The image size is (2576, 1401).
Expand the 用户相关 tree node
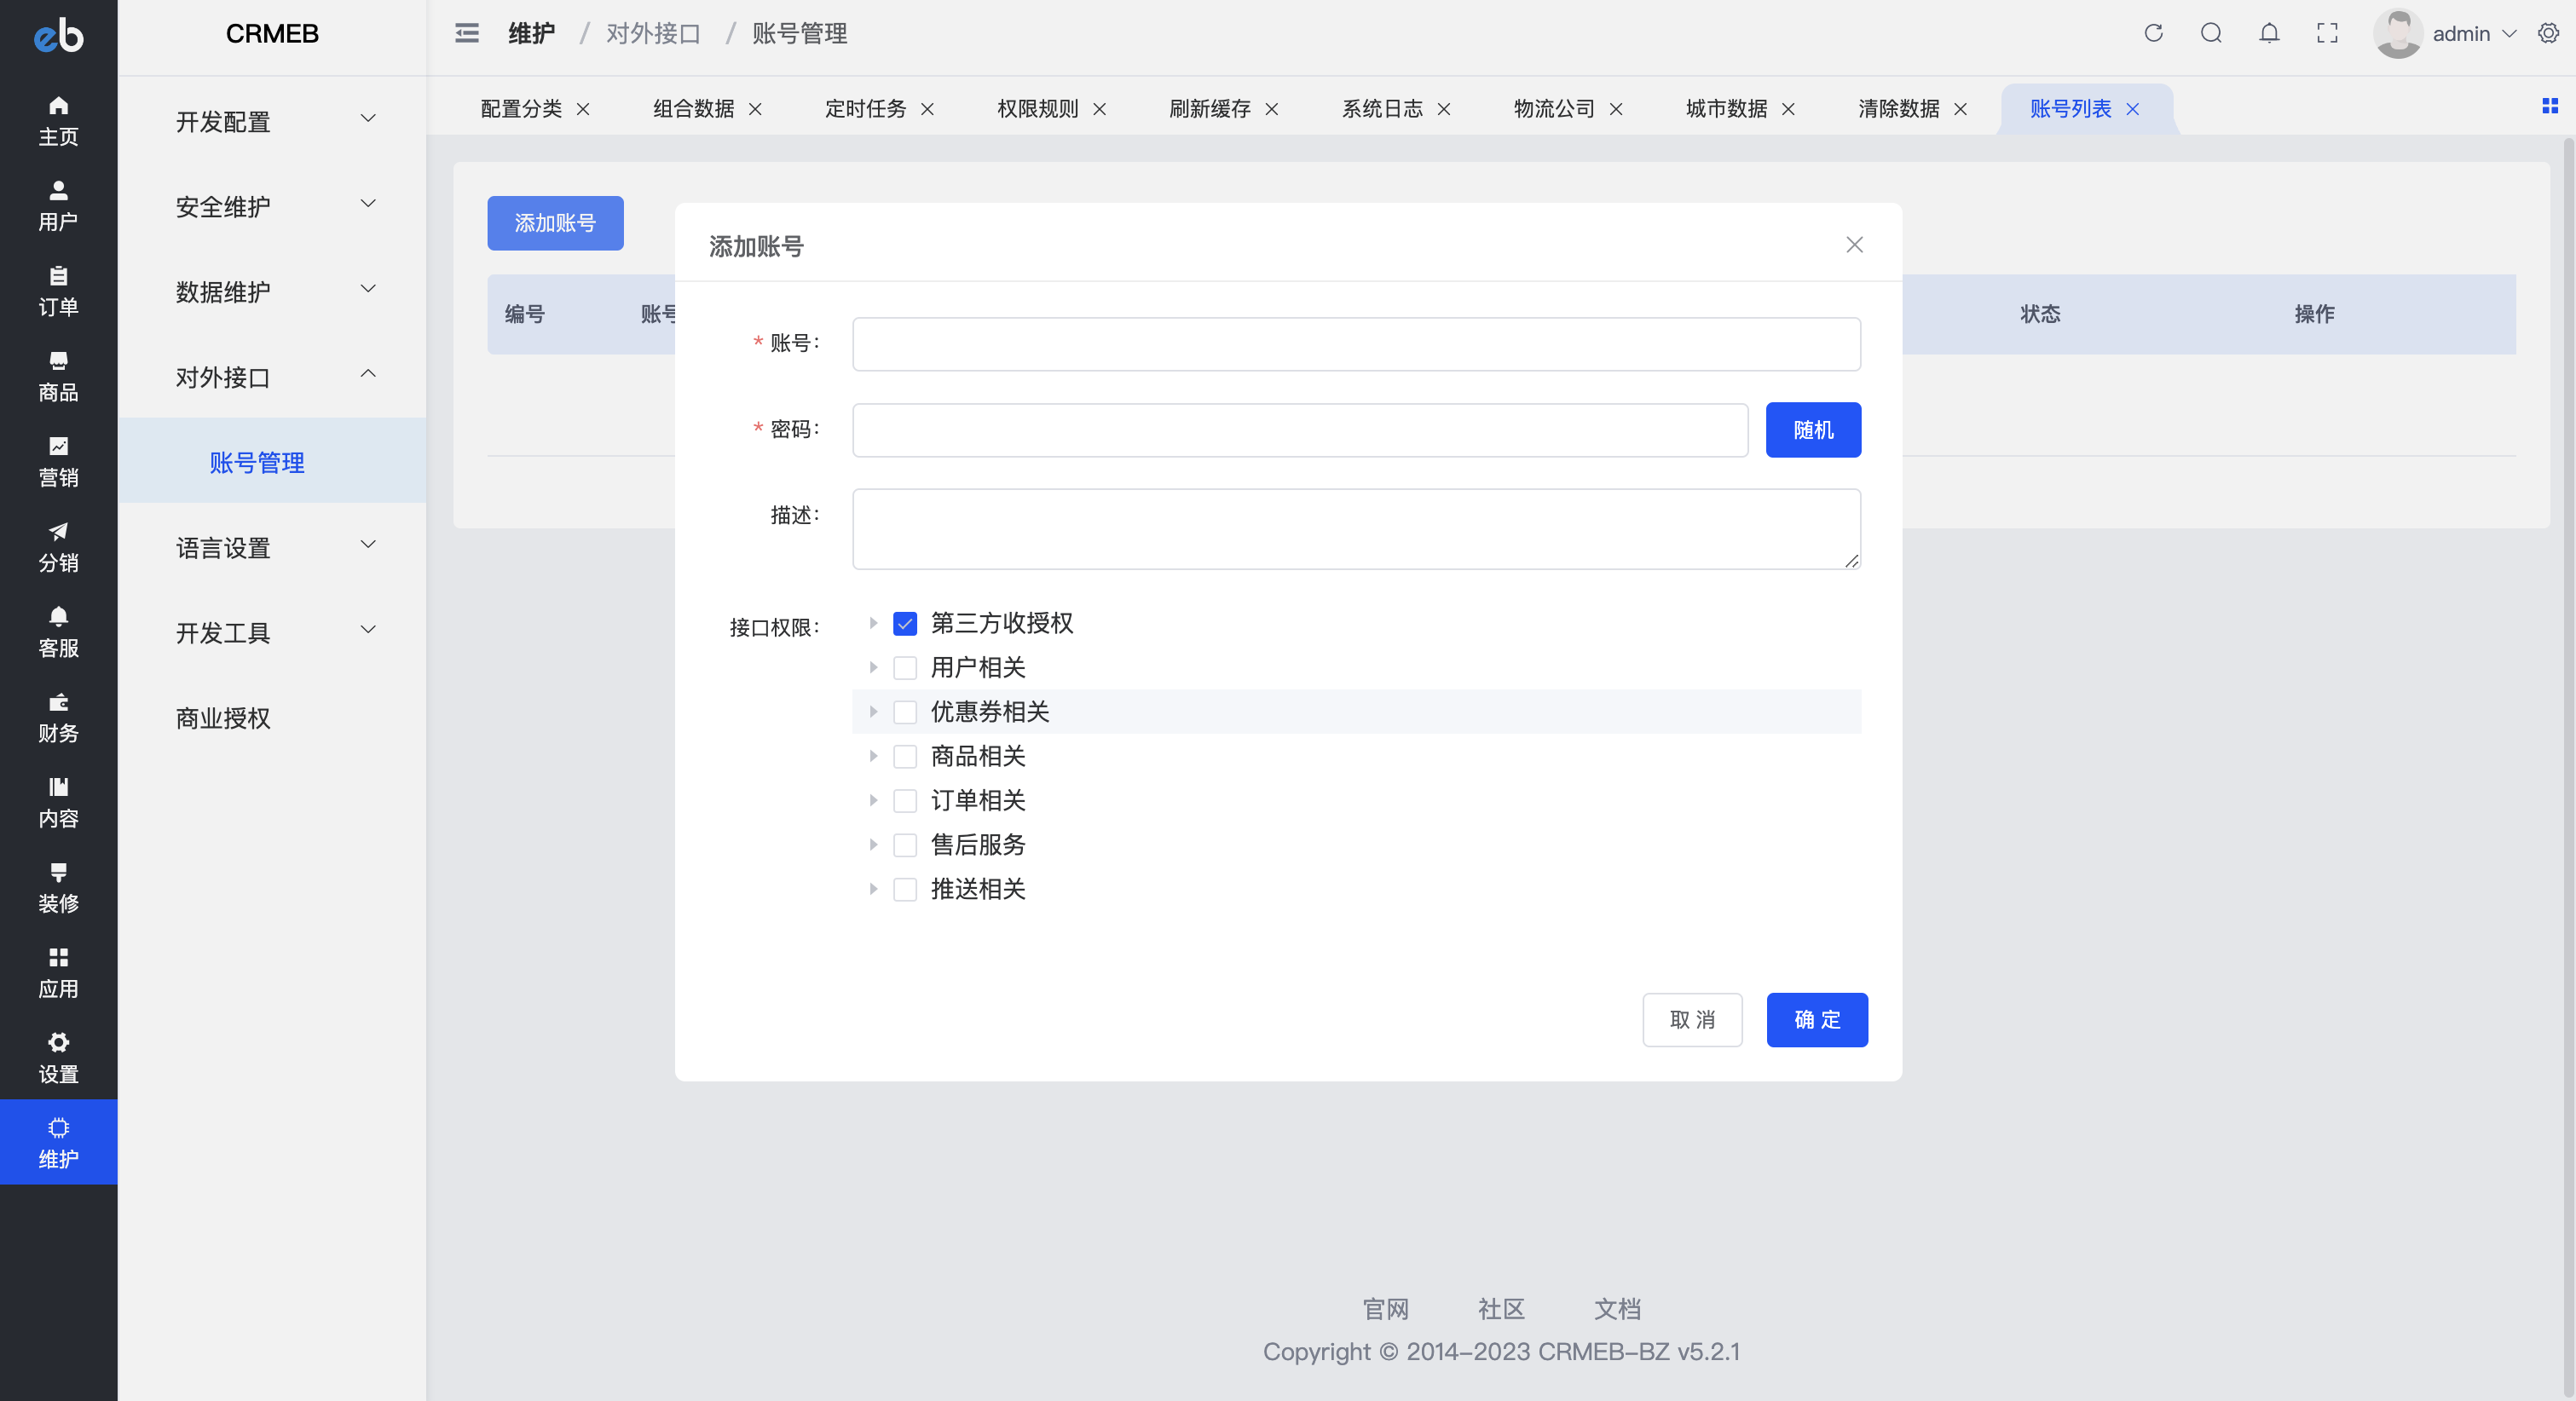pos(873,667)
